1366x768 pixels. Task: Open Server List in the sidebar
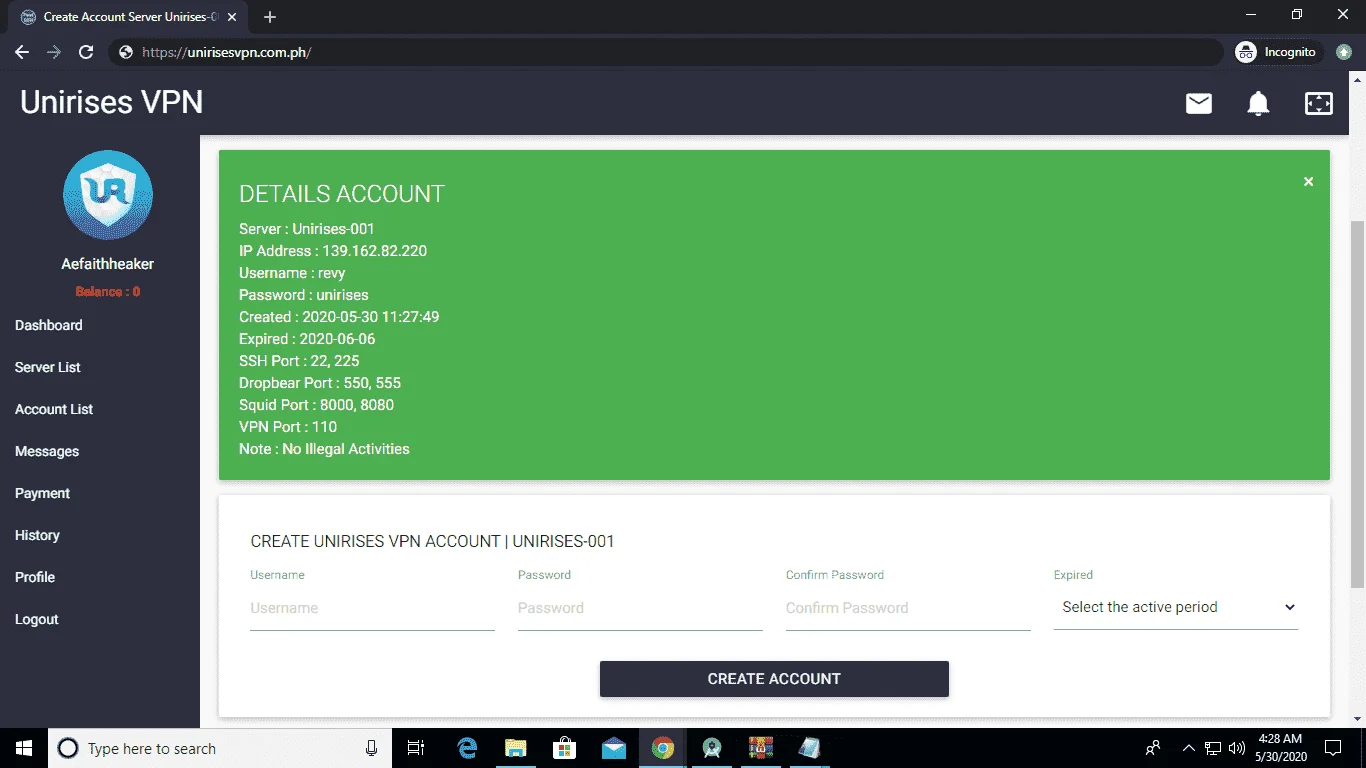click(48, 367)
